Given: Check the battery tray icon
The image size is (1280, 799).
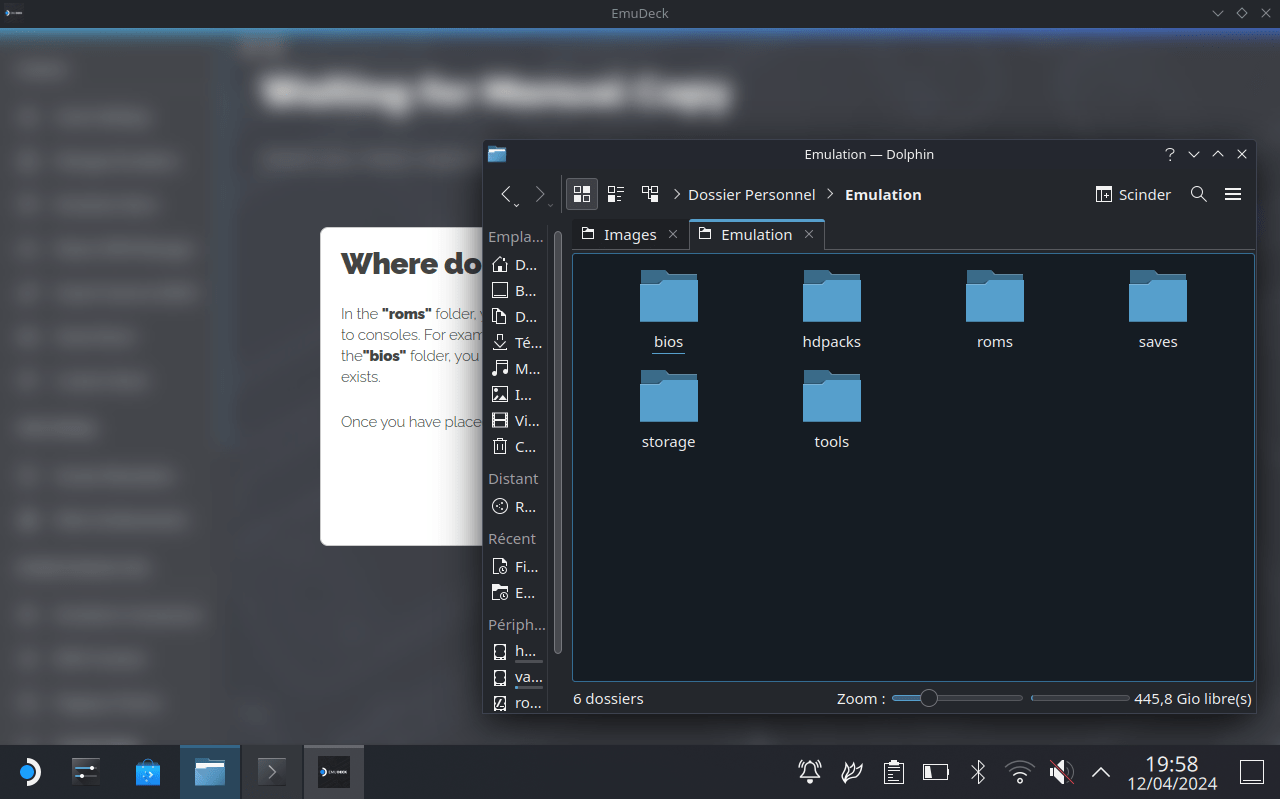Looking at the screenshot, I should 936,772.
